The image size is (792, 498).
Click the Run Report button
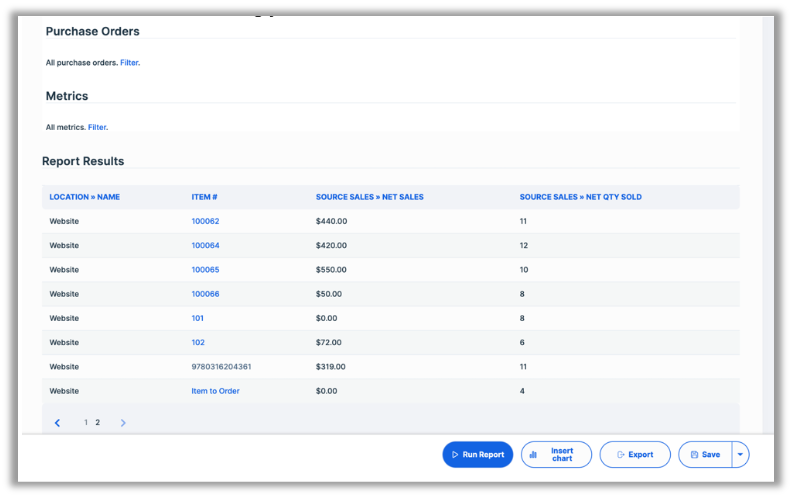pos(478,454)
